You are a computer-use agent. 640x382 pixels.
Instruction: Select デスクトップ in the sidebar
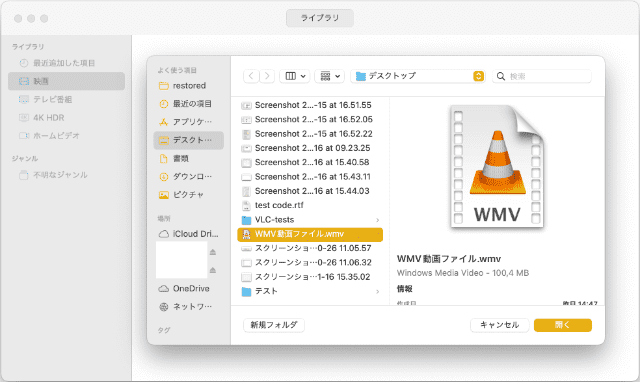(189, 140)
